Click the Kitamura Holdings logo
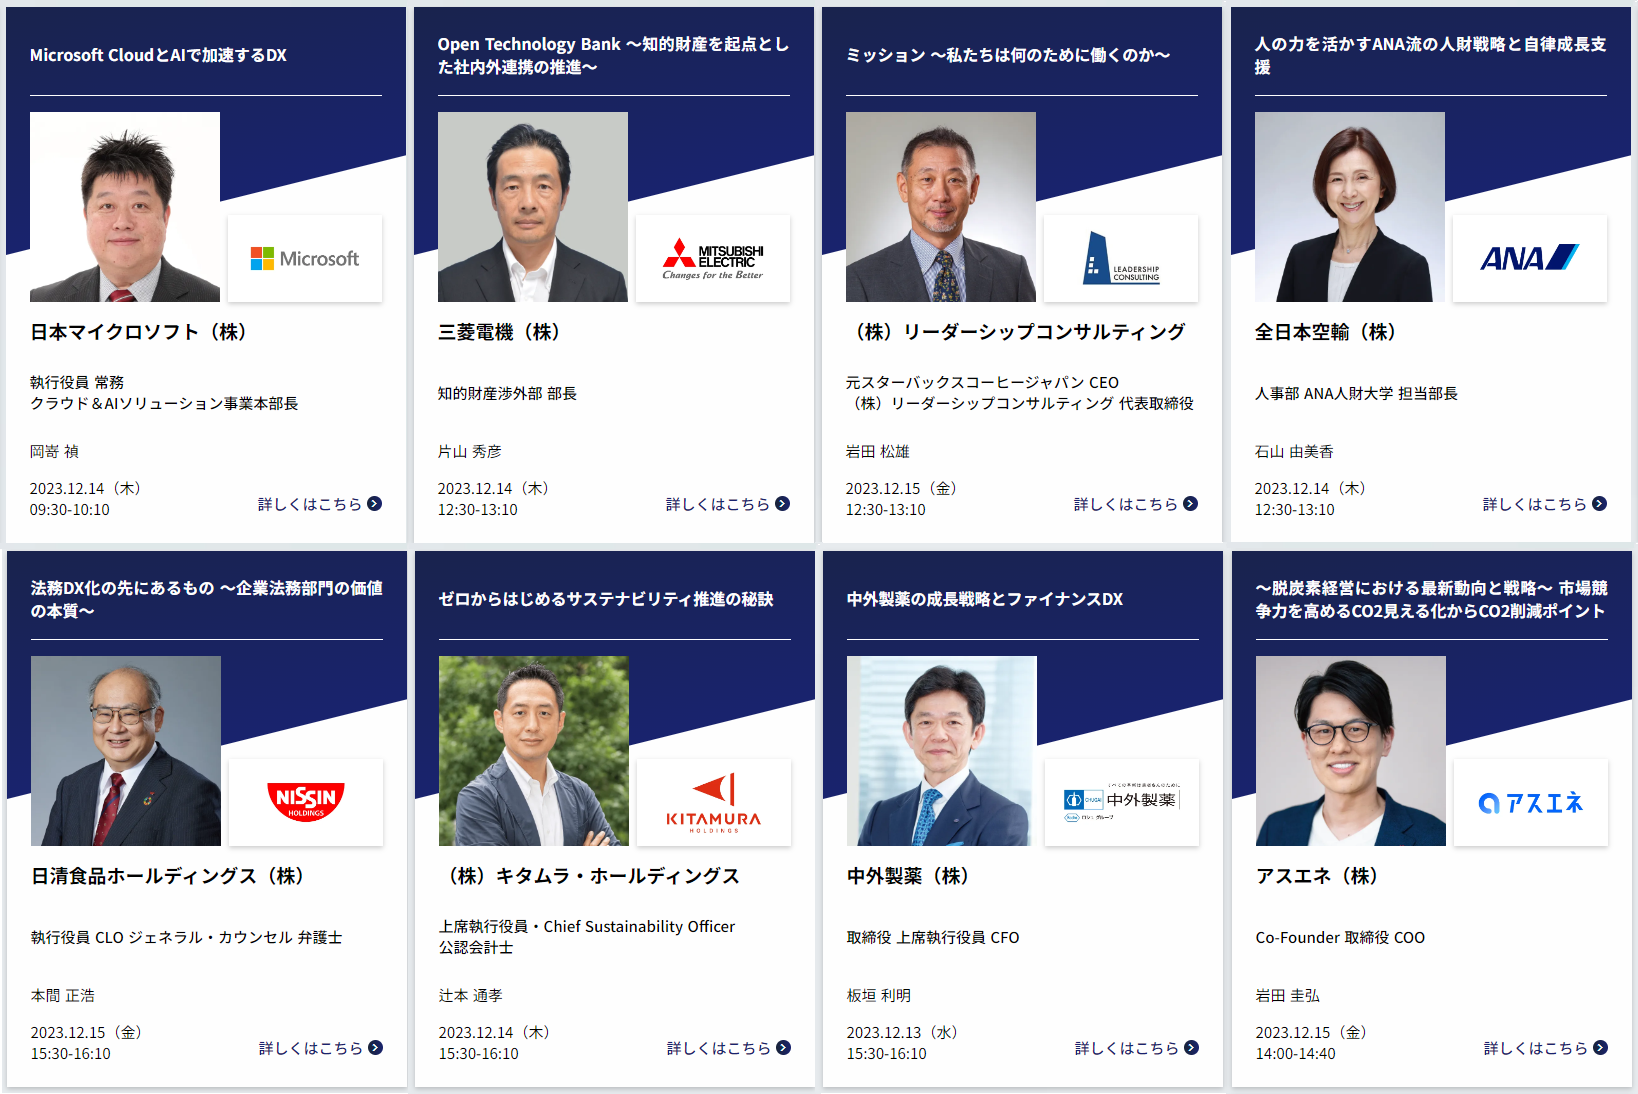 pyautogui.click(x=714, y=803)
